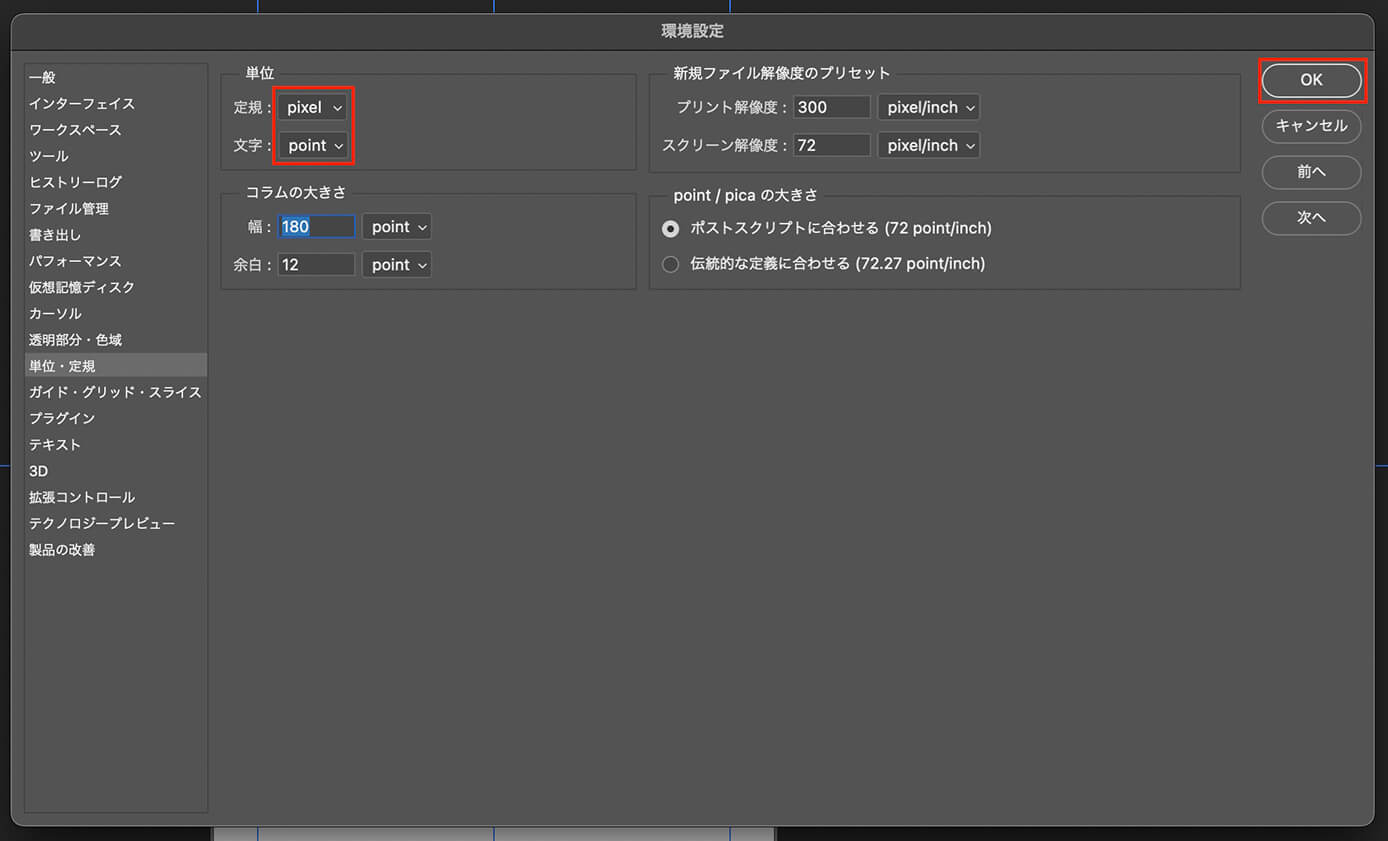The height and width of the screenshot is (841, 1388).
Task: Go to previous section with 前へ
Action: pyautogui.click(x=1311, y=172)
